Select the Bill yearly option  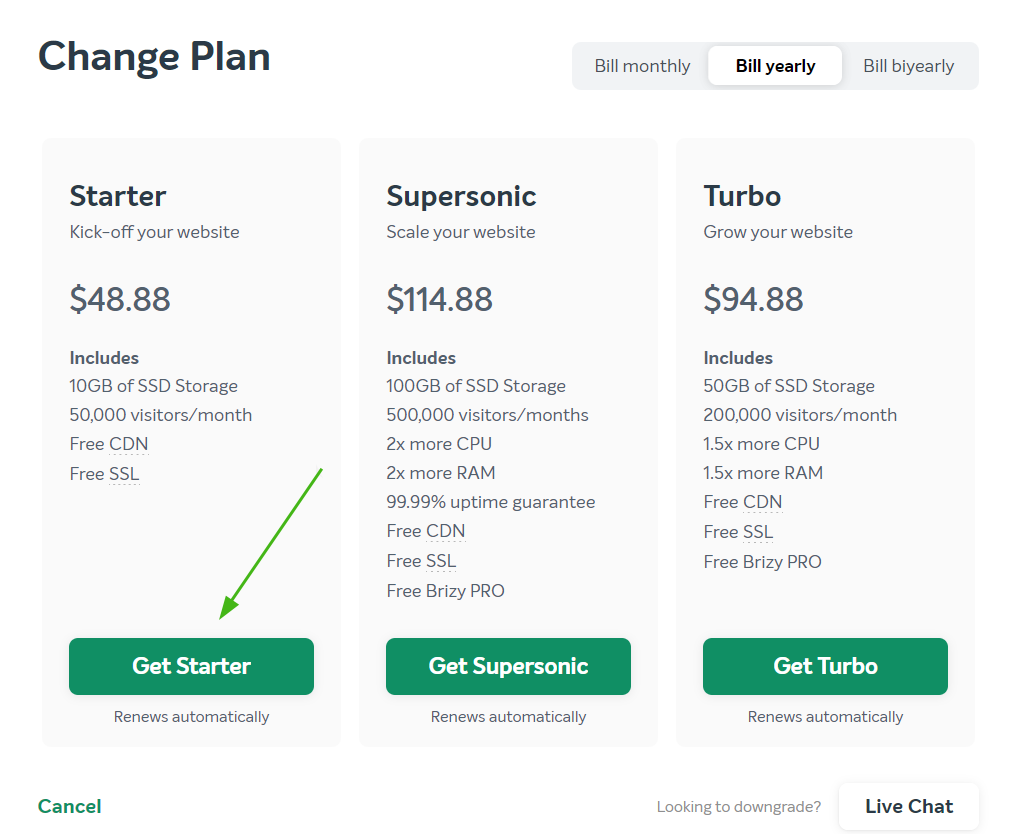(775, 66)
